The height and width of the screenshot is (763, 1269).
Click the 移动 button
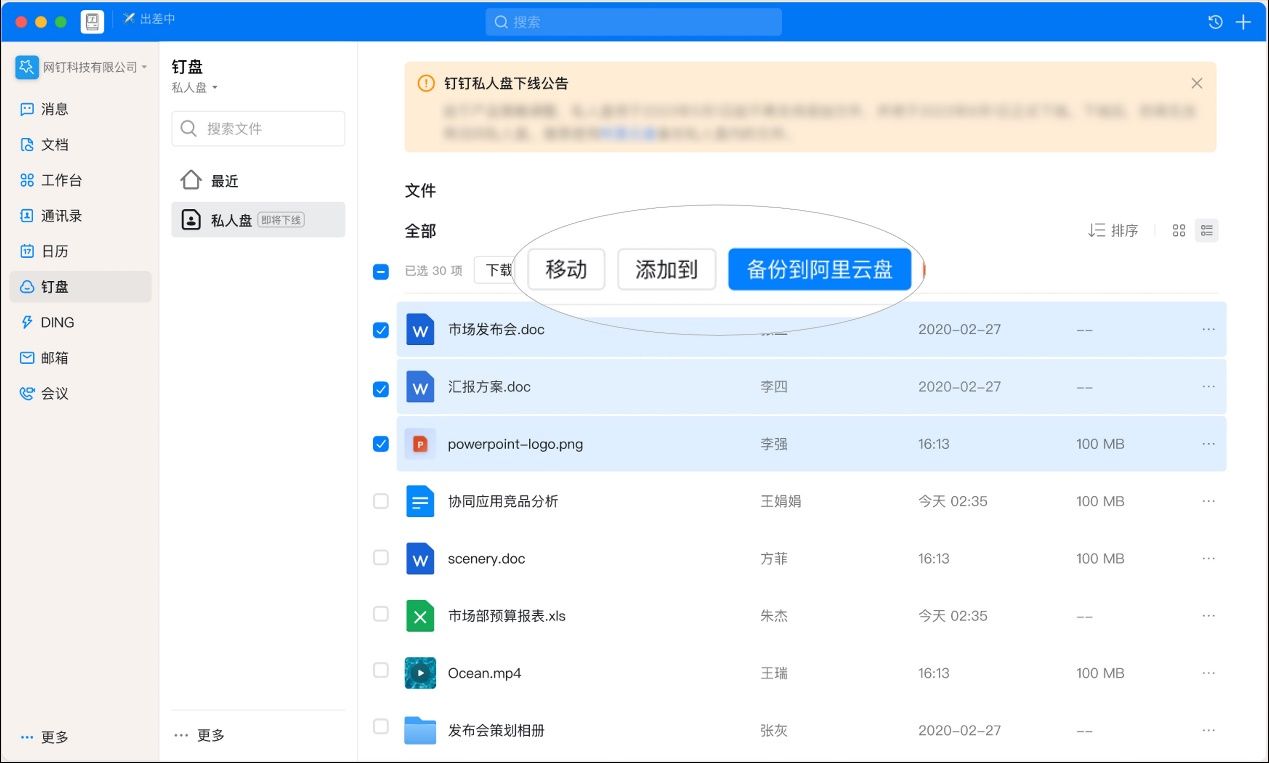point(566,269)
